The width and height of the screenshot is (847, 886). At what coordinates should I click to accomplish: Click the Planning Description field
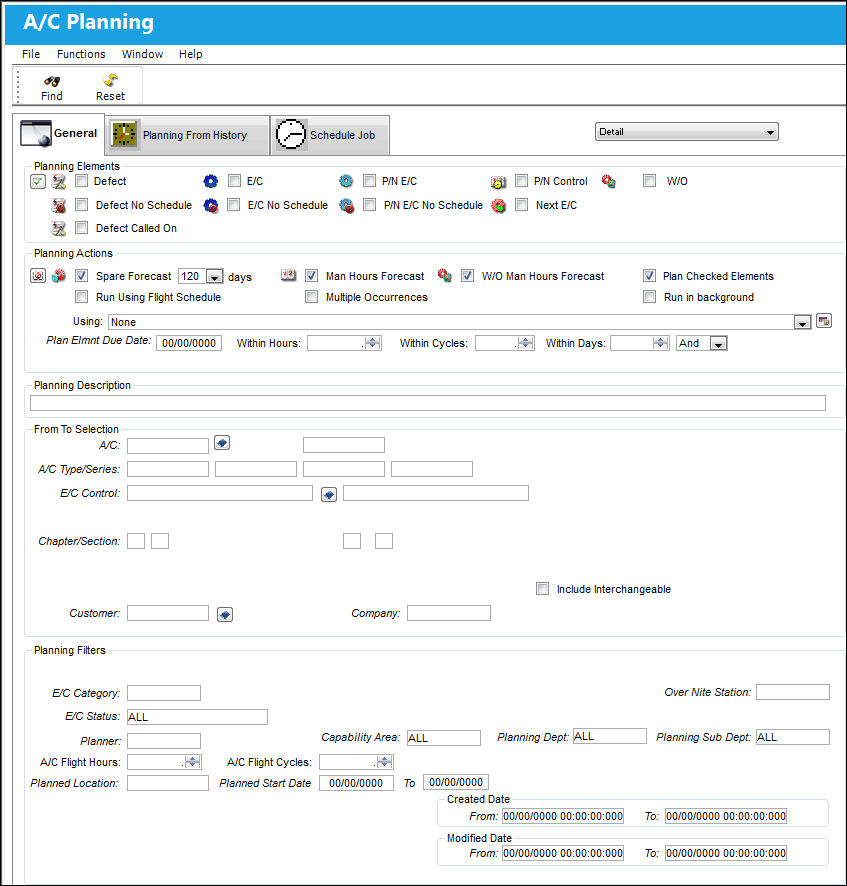click(x=428, y=403)
